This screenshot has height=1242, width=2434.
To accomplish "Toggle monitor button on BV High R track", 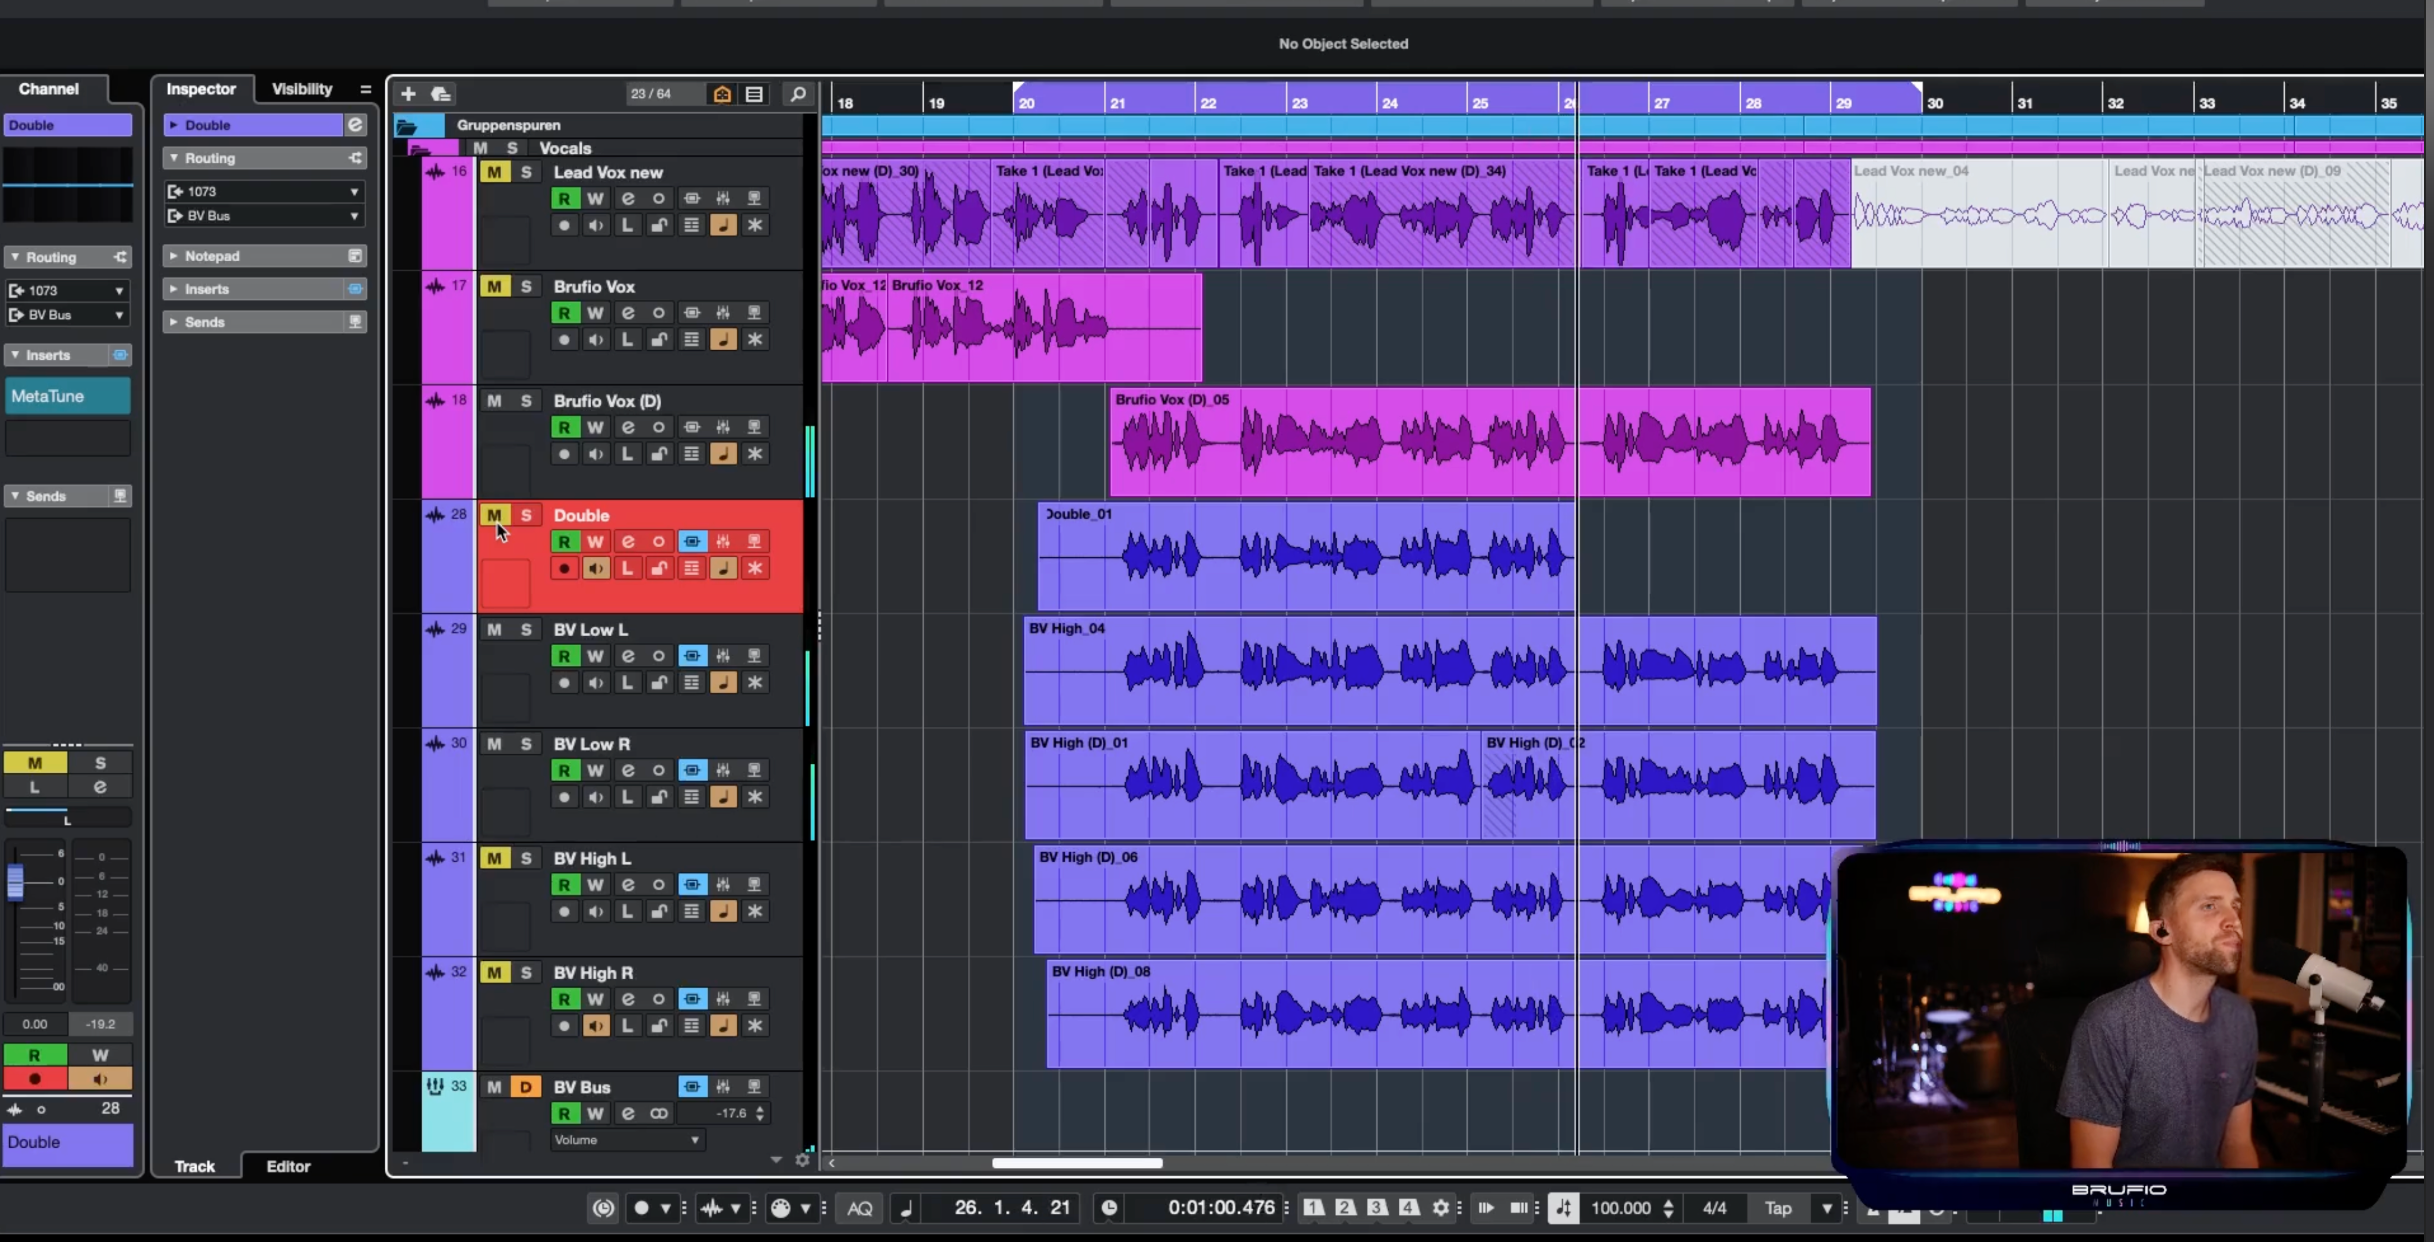I will [x=596, y=1026].
